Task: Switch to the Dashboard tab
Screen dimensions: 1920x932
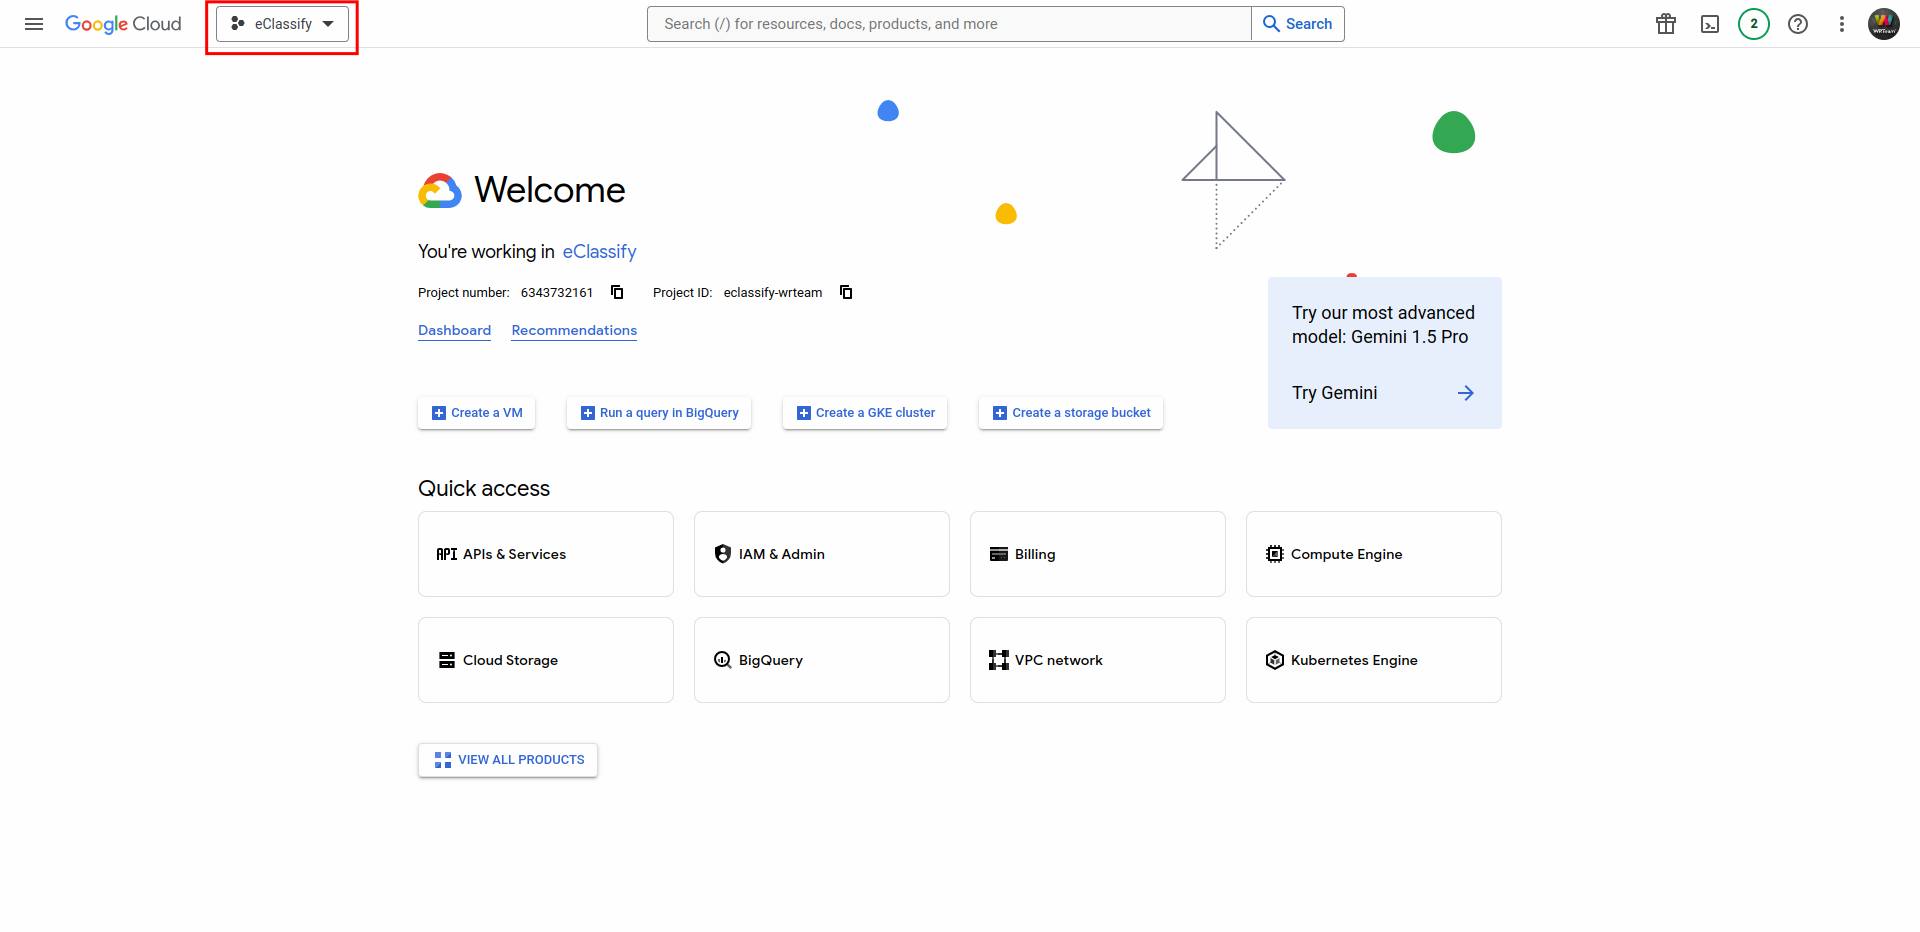Action: [x=454, y=330]
